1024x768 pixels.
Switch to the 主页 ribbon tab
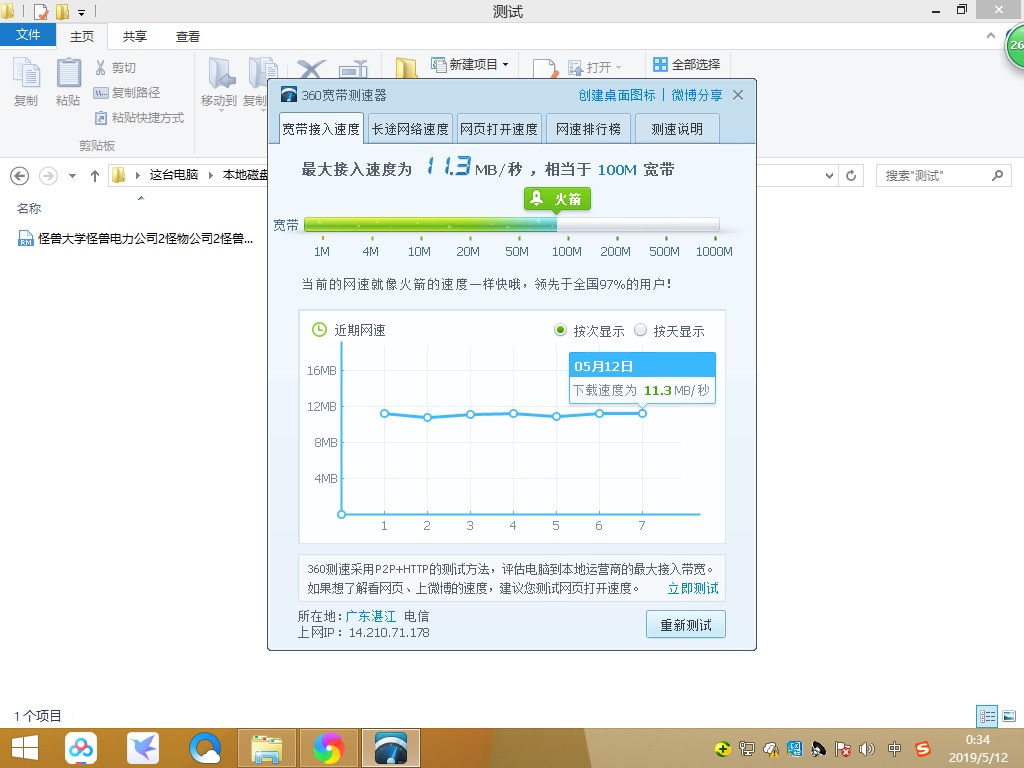pos(82,37)
